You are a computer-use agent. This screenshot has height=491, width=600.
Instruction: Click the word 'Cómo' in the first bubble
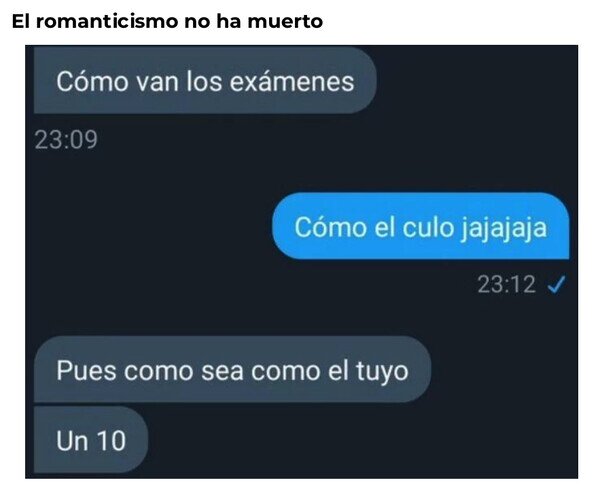coord(92,82)
